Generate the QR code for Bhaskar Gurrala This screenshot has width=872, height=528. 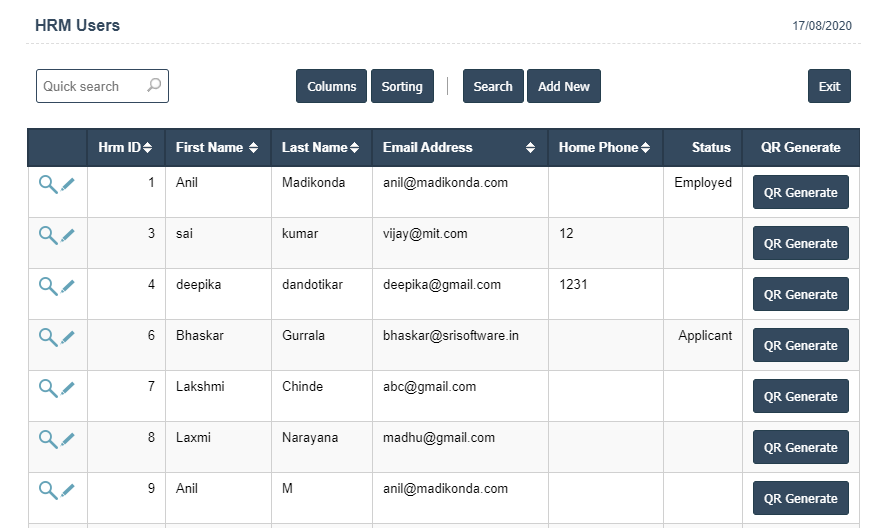tap(800, 346)
